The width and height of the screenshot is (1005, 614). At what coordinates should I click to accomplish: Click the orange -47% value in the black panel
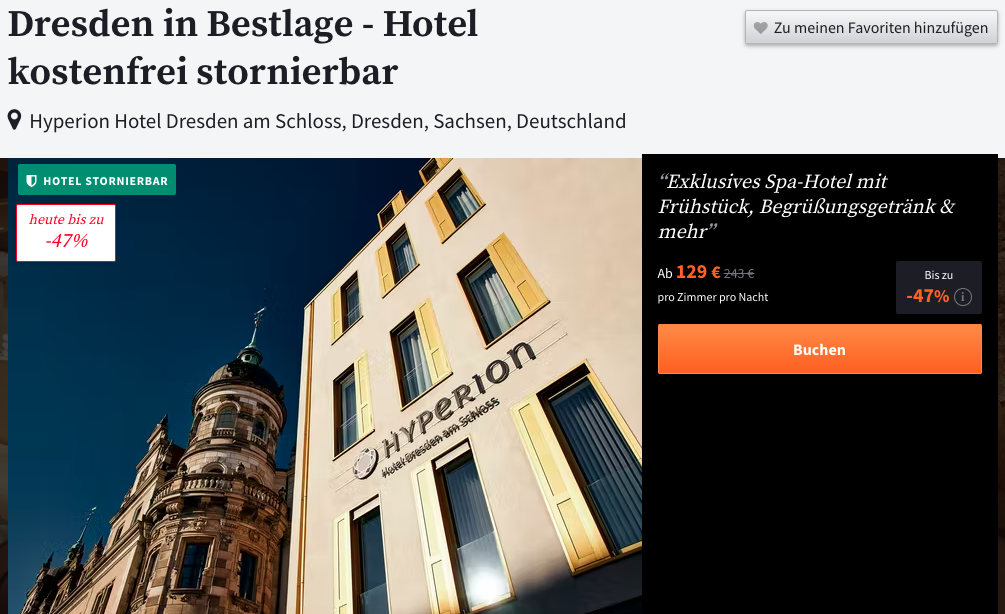click(x=927, y=296)
